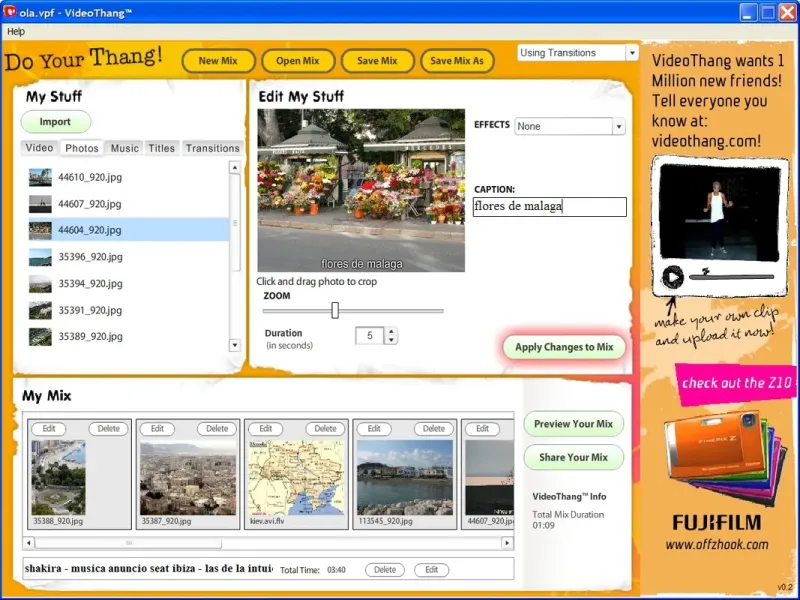Viewport: 800px width, 600px height.
Task: Open the Effects dropdown set to None
Action: (x=619, y=126)
